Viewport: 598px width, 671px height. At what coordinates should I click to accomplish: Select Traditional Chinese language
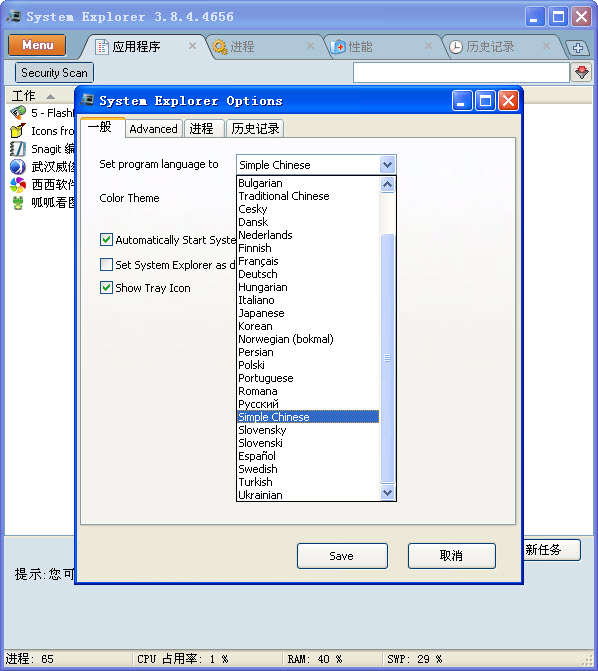(x=308, y=196)
